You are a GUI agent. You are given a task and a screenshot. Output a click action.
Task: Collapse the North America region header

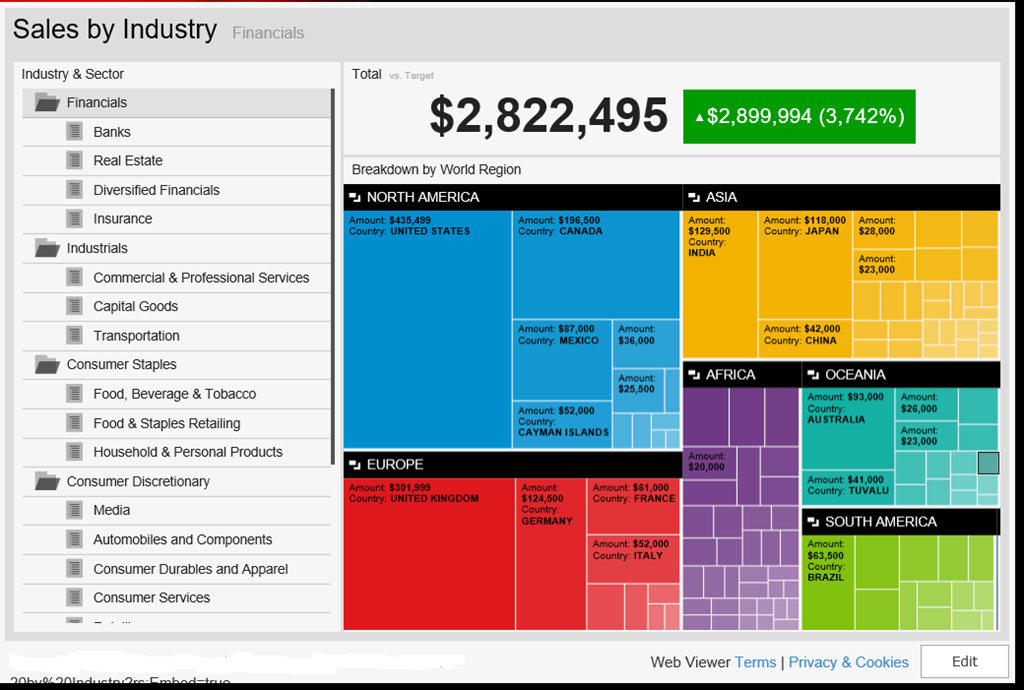(355, 198)
